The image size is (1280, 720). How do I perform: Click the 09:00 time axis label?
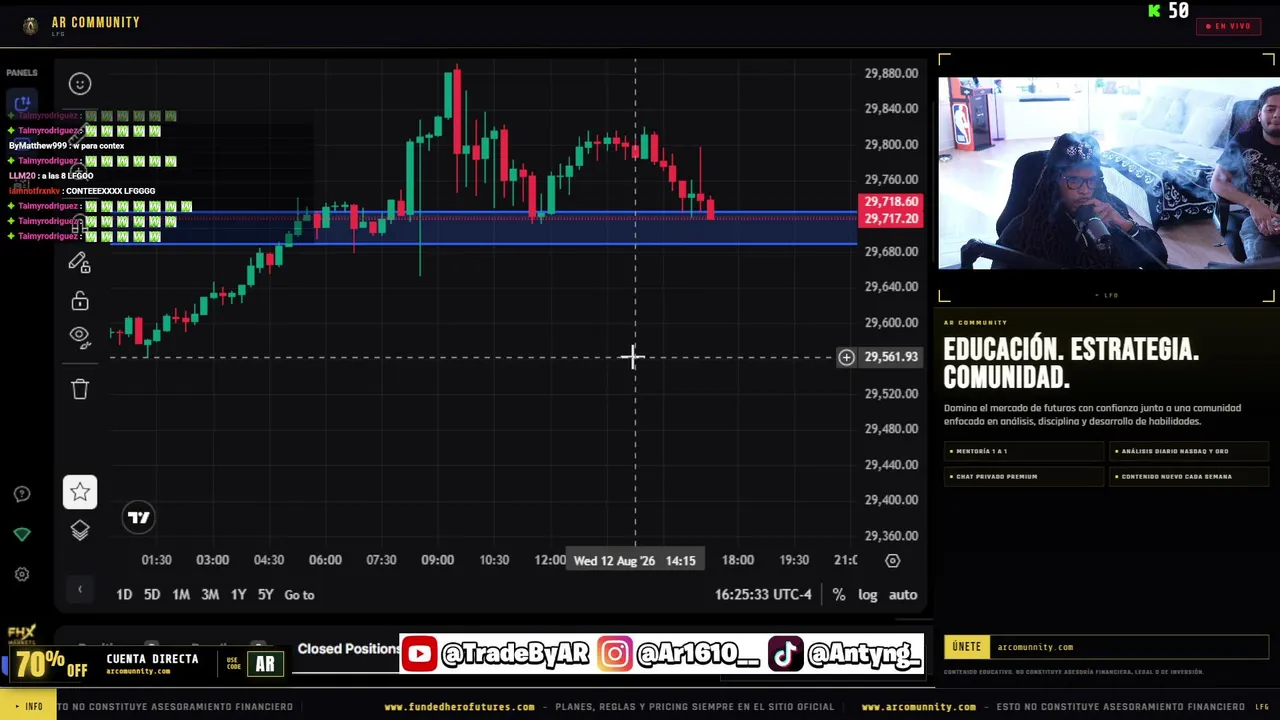437,560
